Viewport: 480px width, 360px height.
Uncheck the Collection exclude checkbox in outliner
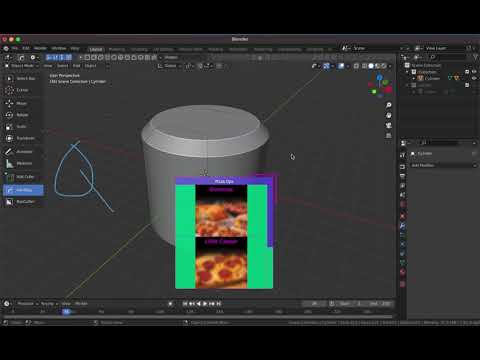point(467,72)
